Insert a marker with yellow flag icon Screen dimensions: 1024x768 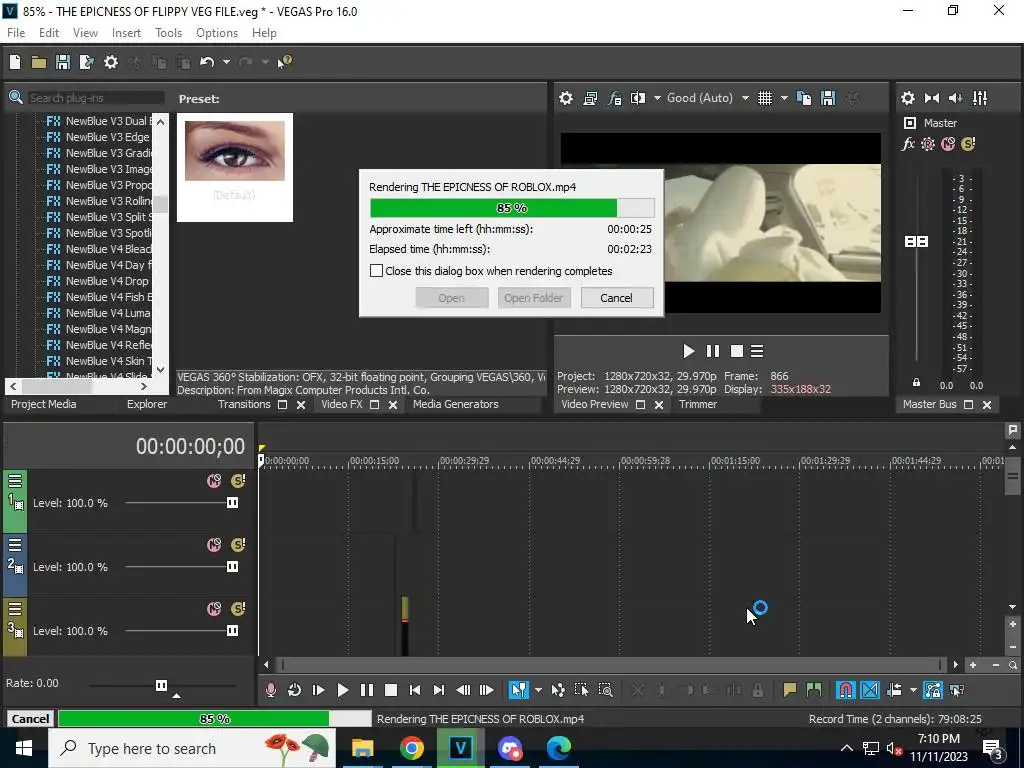click(790, 690)
